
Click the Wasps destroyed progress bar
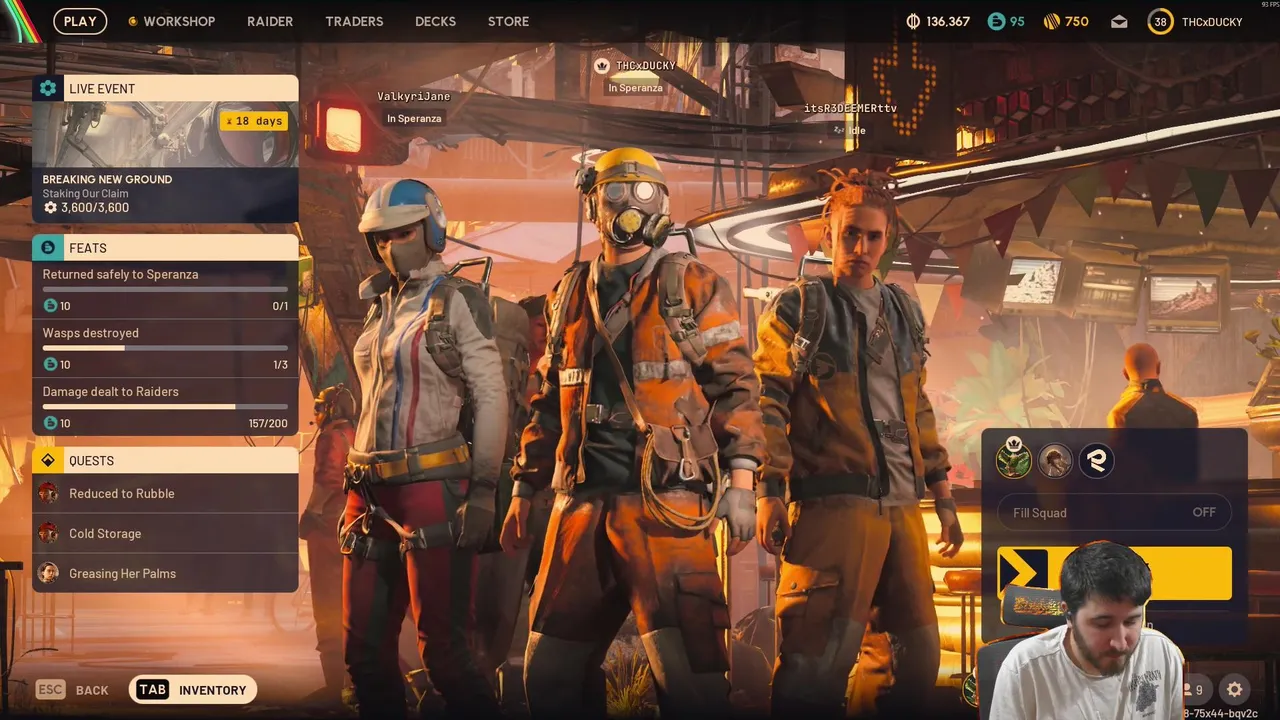[165, 348]
